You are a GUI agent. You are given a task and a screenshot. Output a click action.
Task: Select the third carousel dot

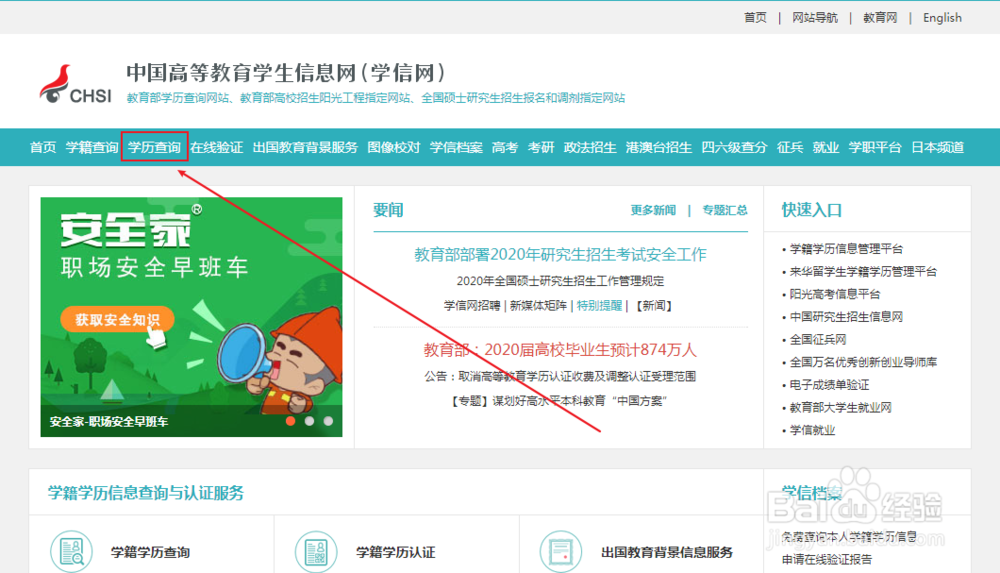coord(328,421)
